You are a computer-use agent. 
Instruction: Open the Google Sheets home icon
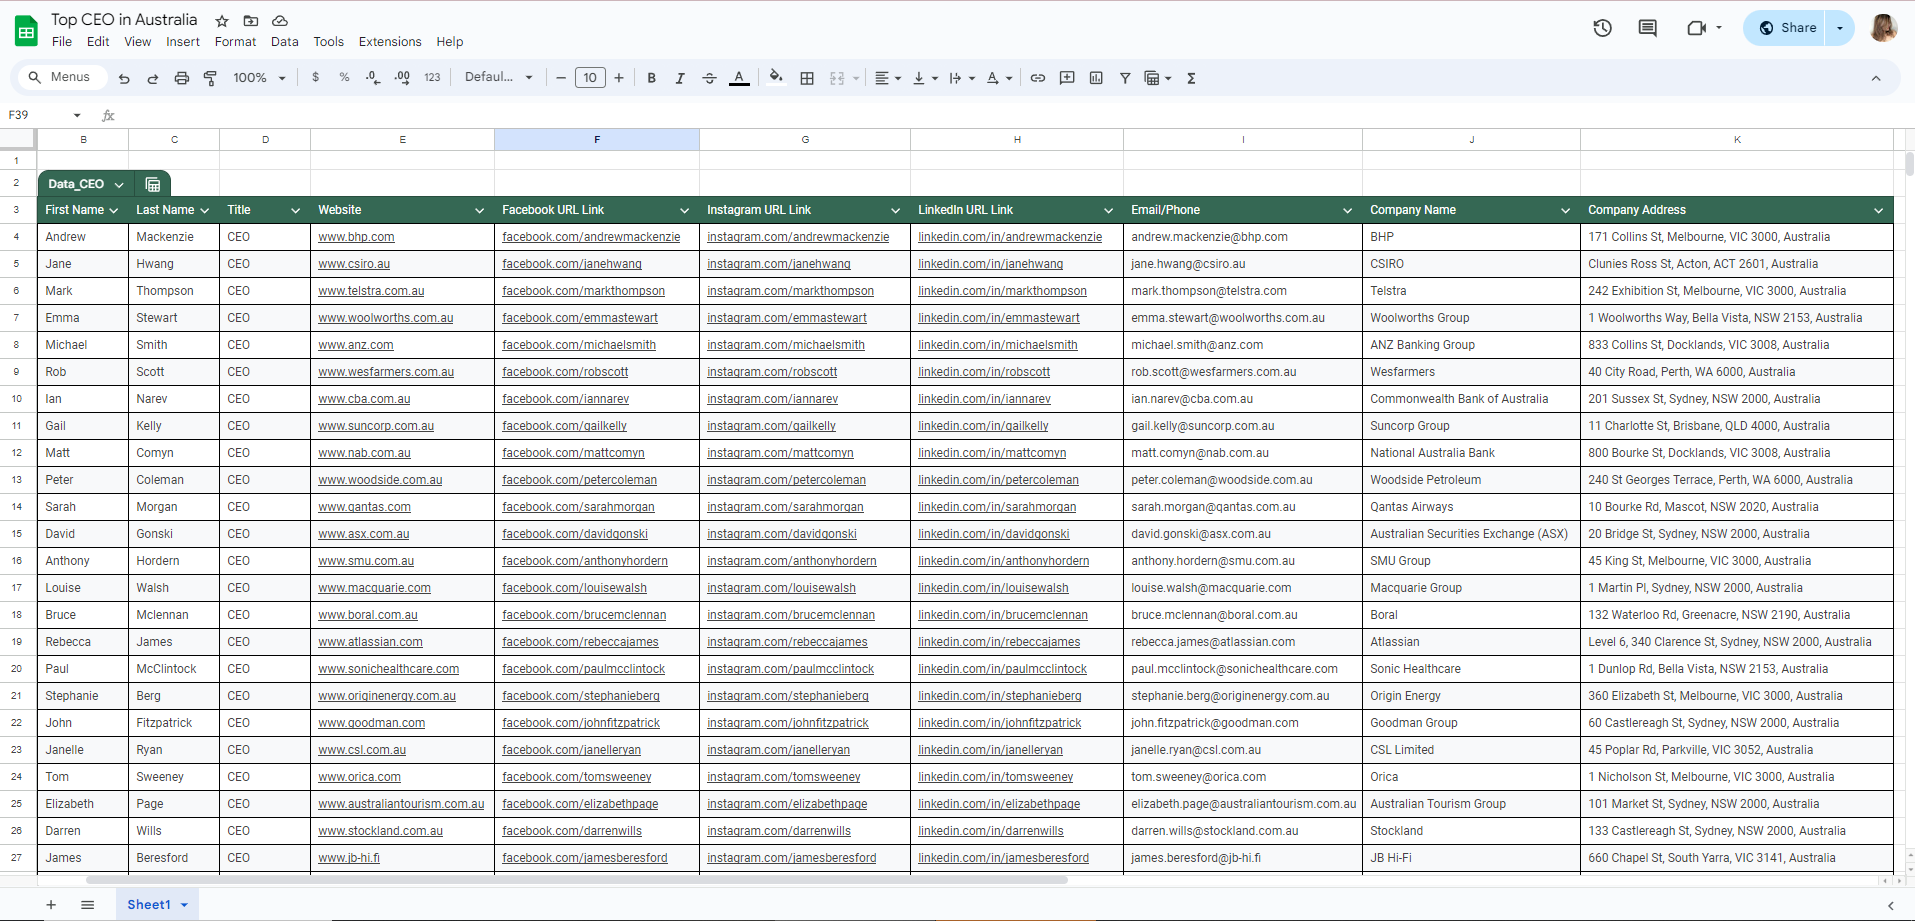tap(26, 31)
